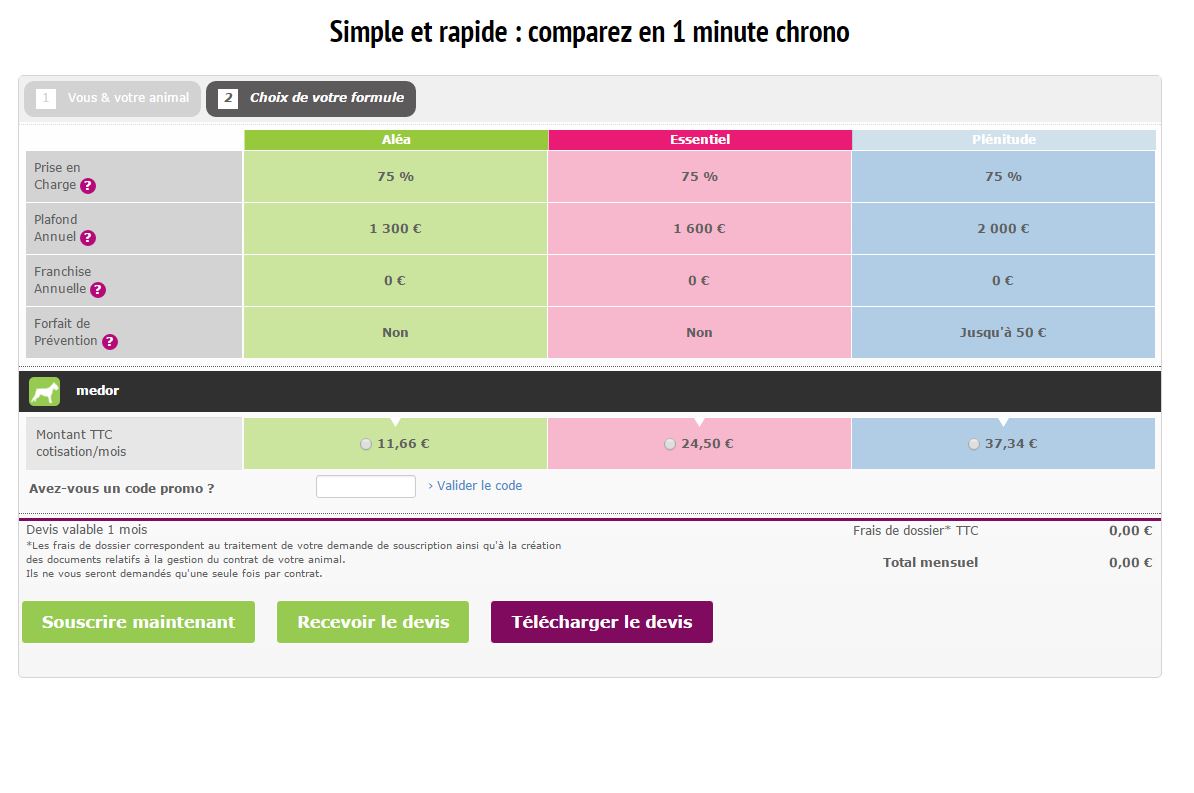Select the 11,66 € Aléa radio button
The width and height of the screenshot is (1194, 793).
(x=366, y=444)
